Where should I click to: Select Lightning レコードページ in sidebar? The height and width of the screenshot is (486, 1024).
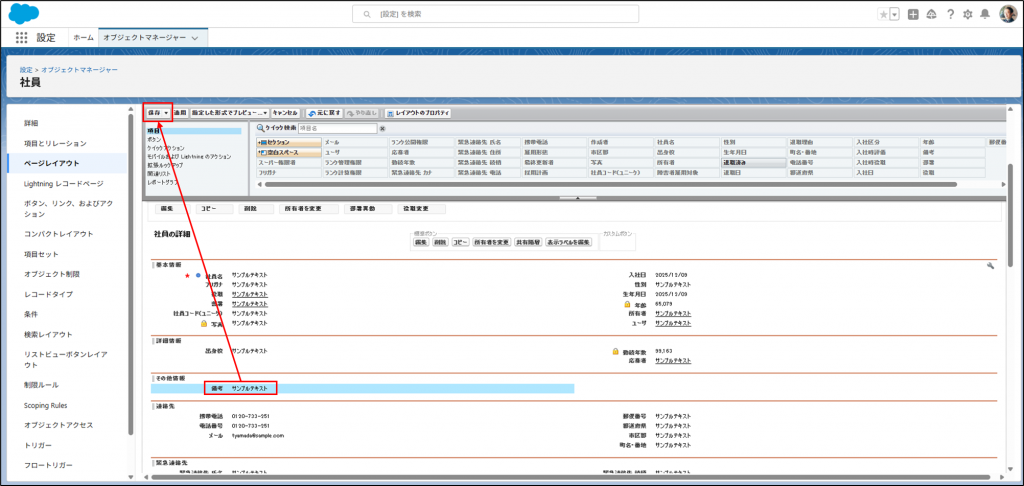(x=64, y=184)
